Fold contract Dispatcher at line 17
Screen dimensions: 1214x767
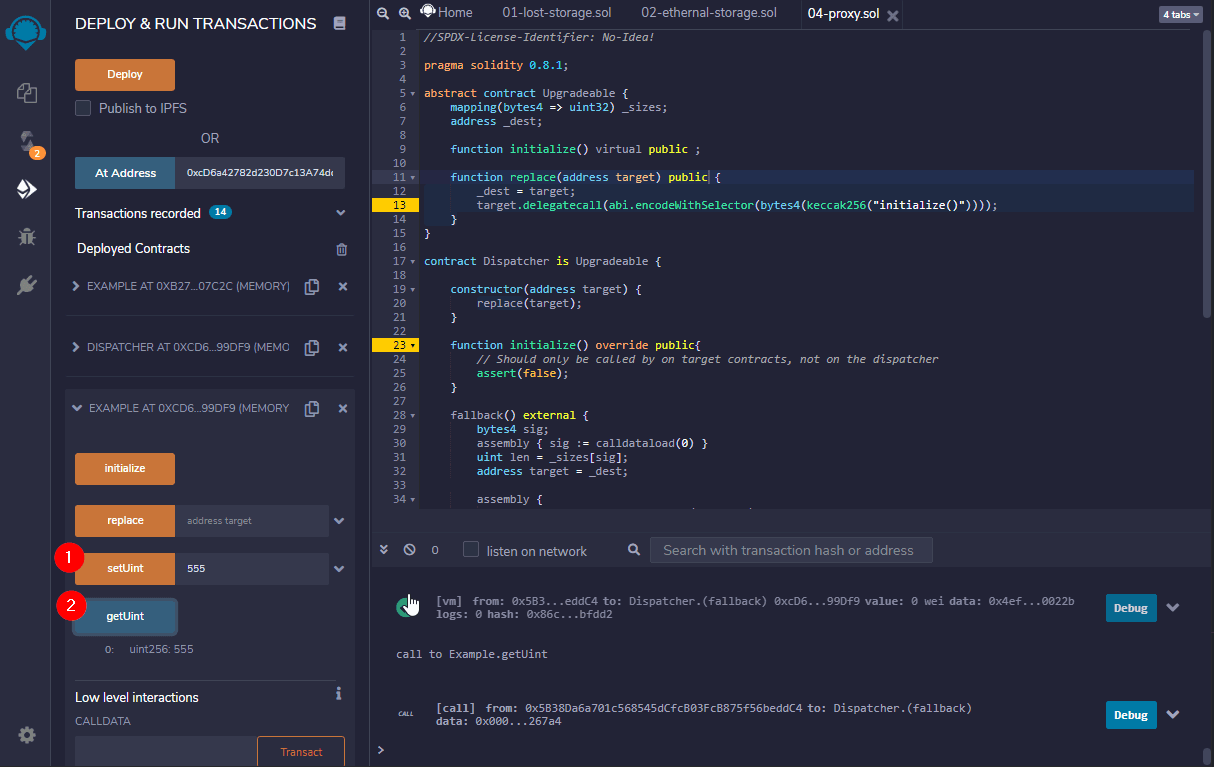pos(413,261)
